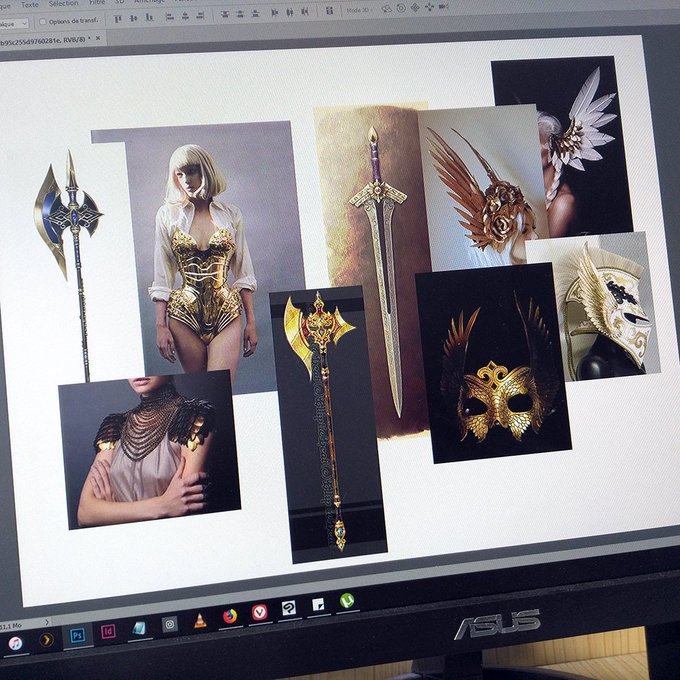Click the Auto-align layers icon
Image resolution: width=680 pixels, height=680 pixels.
click(x=330, y=11)
